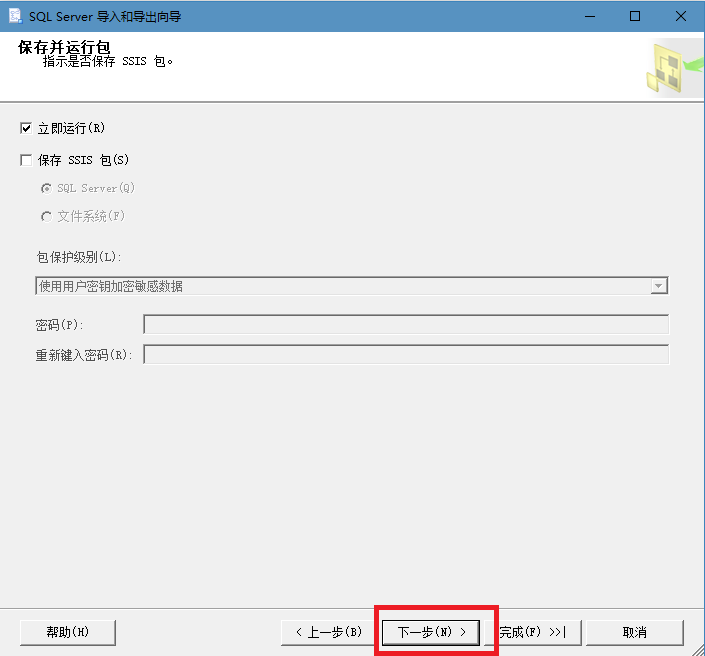Click the 包保护级别(L) label

click(79, 257)
